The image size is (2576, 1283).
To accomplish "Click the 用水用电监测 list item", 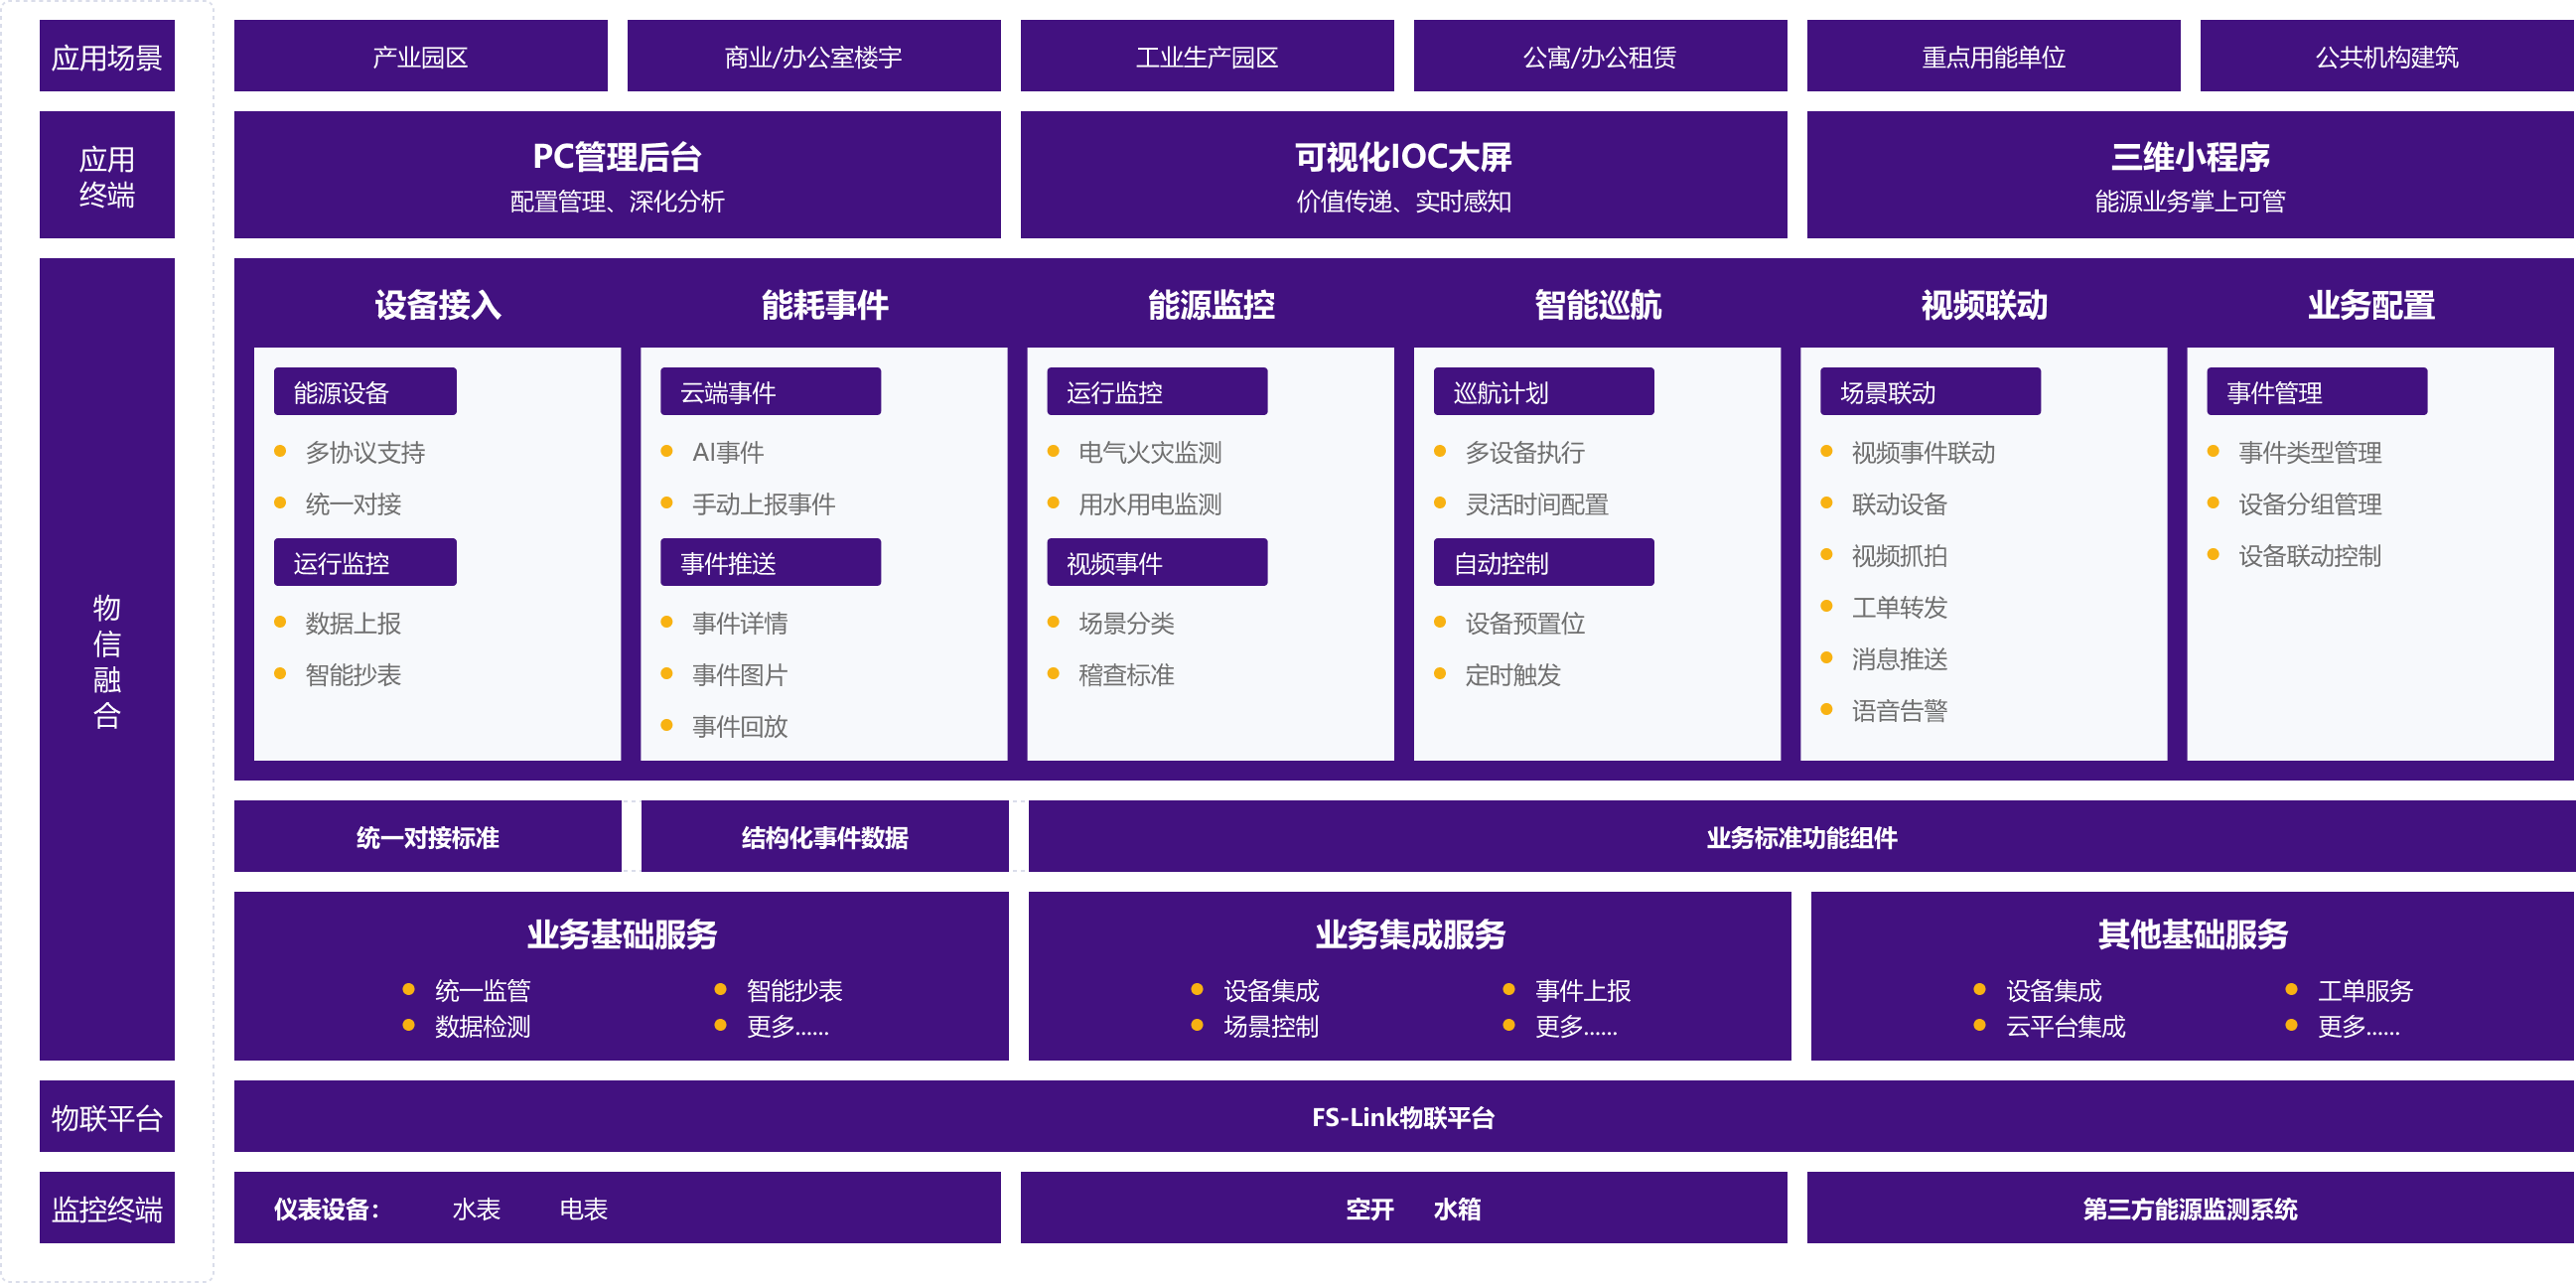I will pos(1150,504).
